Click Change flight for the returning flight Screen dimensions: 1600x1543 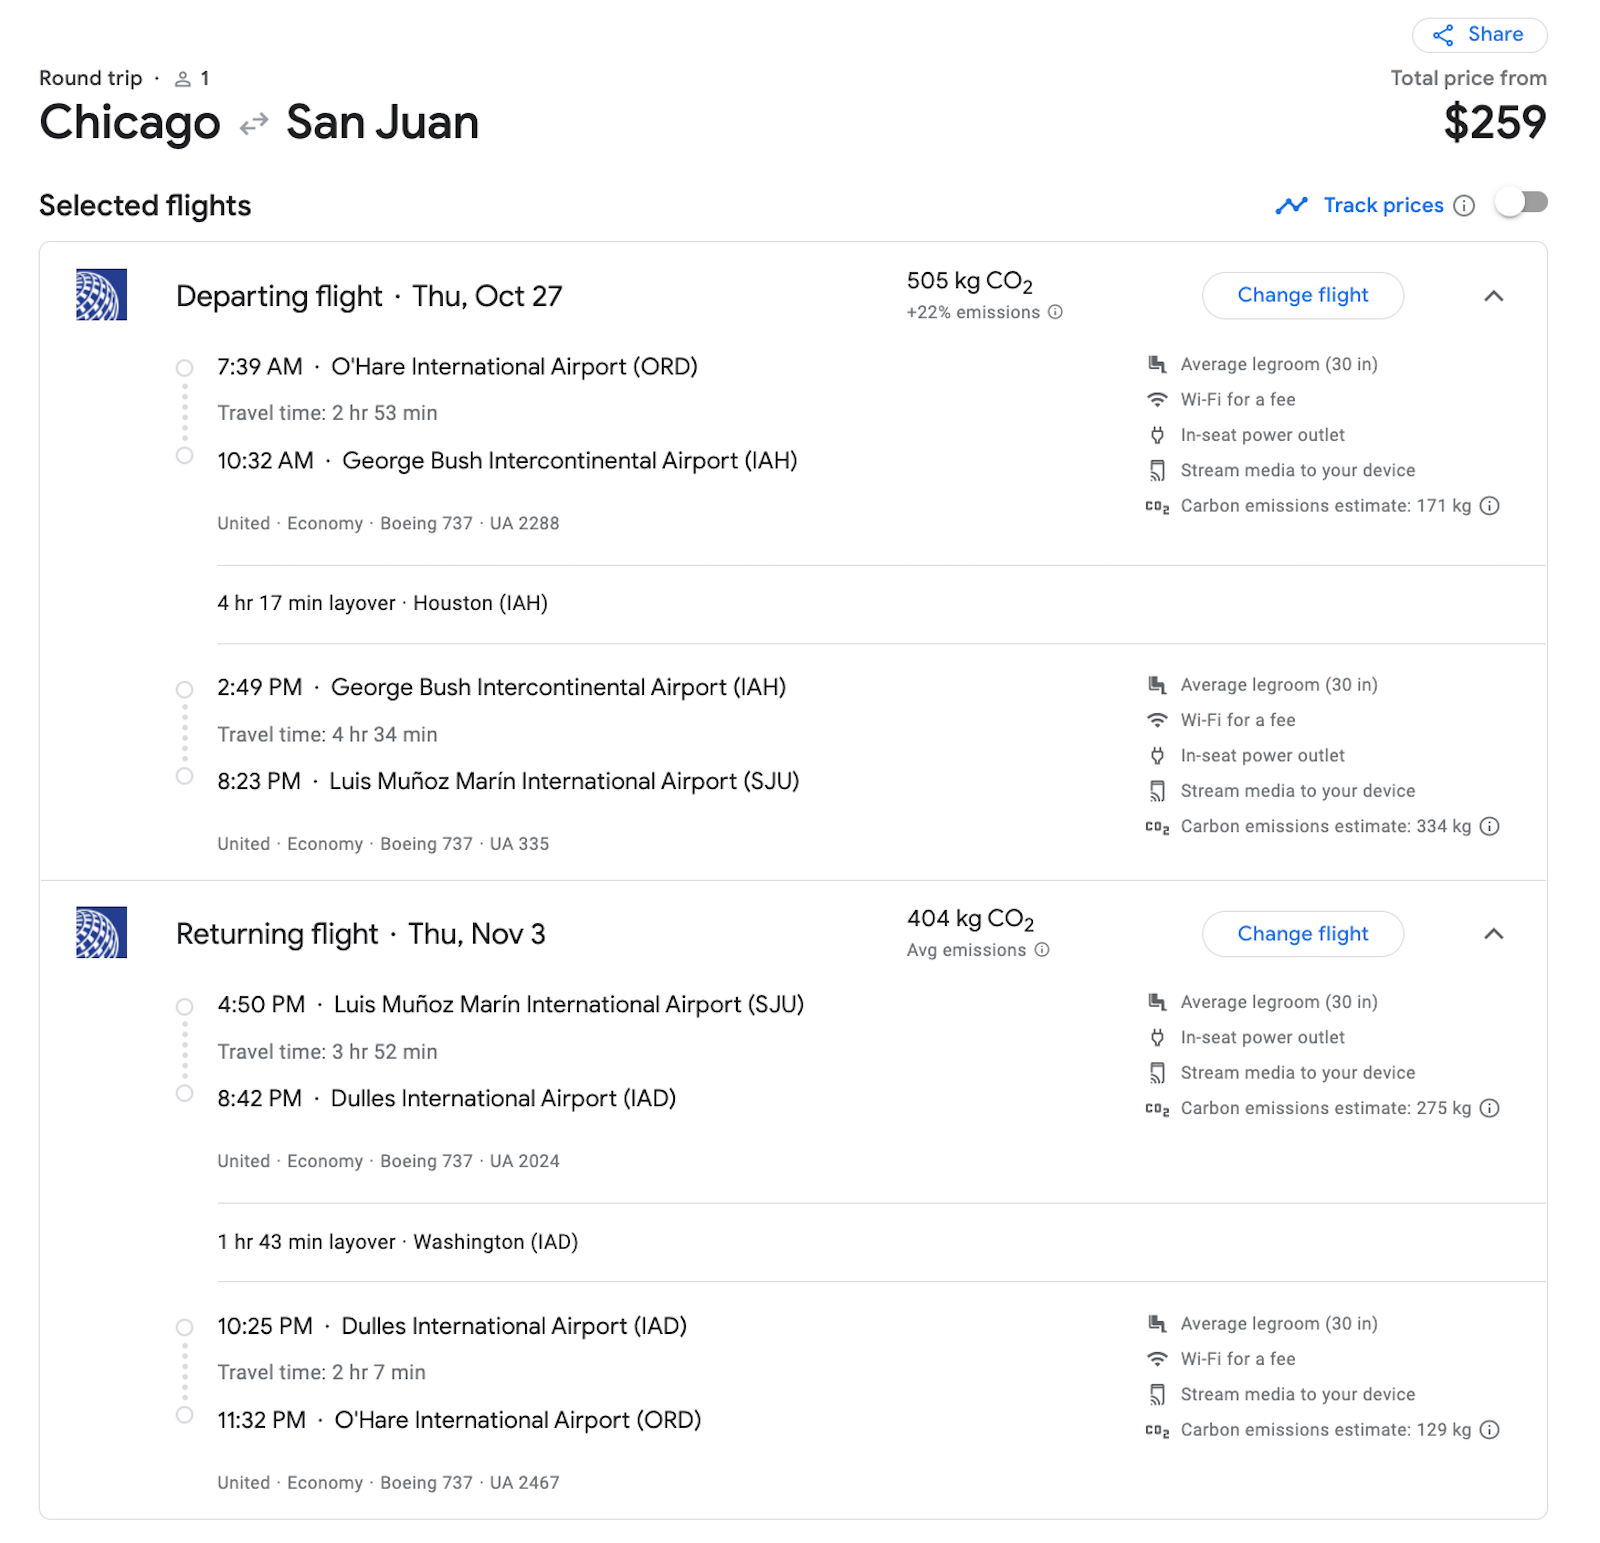[1302, 934]
